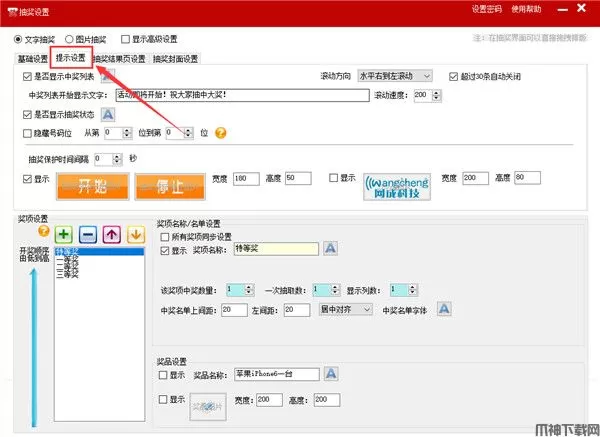Select 一等奖 in the prize list

(x=69, y=259)
